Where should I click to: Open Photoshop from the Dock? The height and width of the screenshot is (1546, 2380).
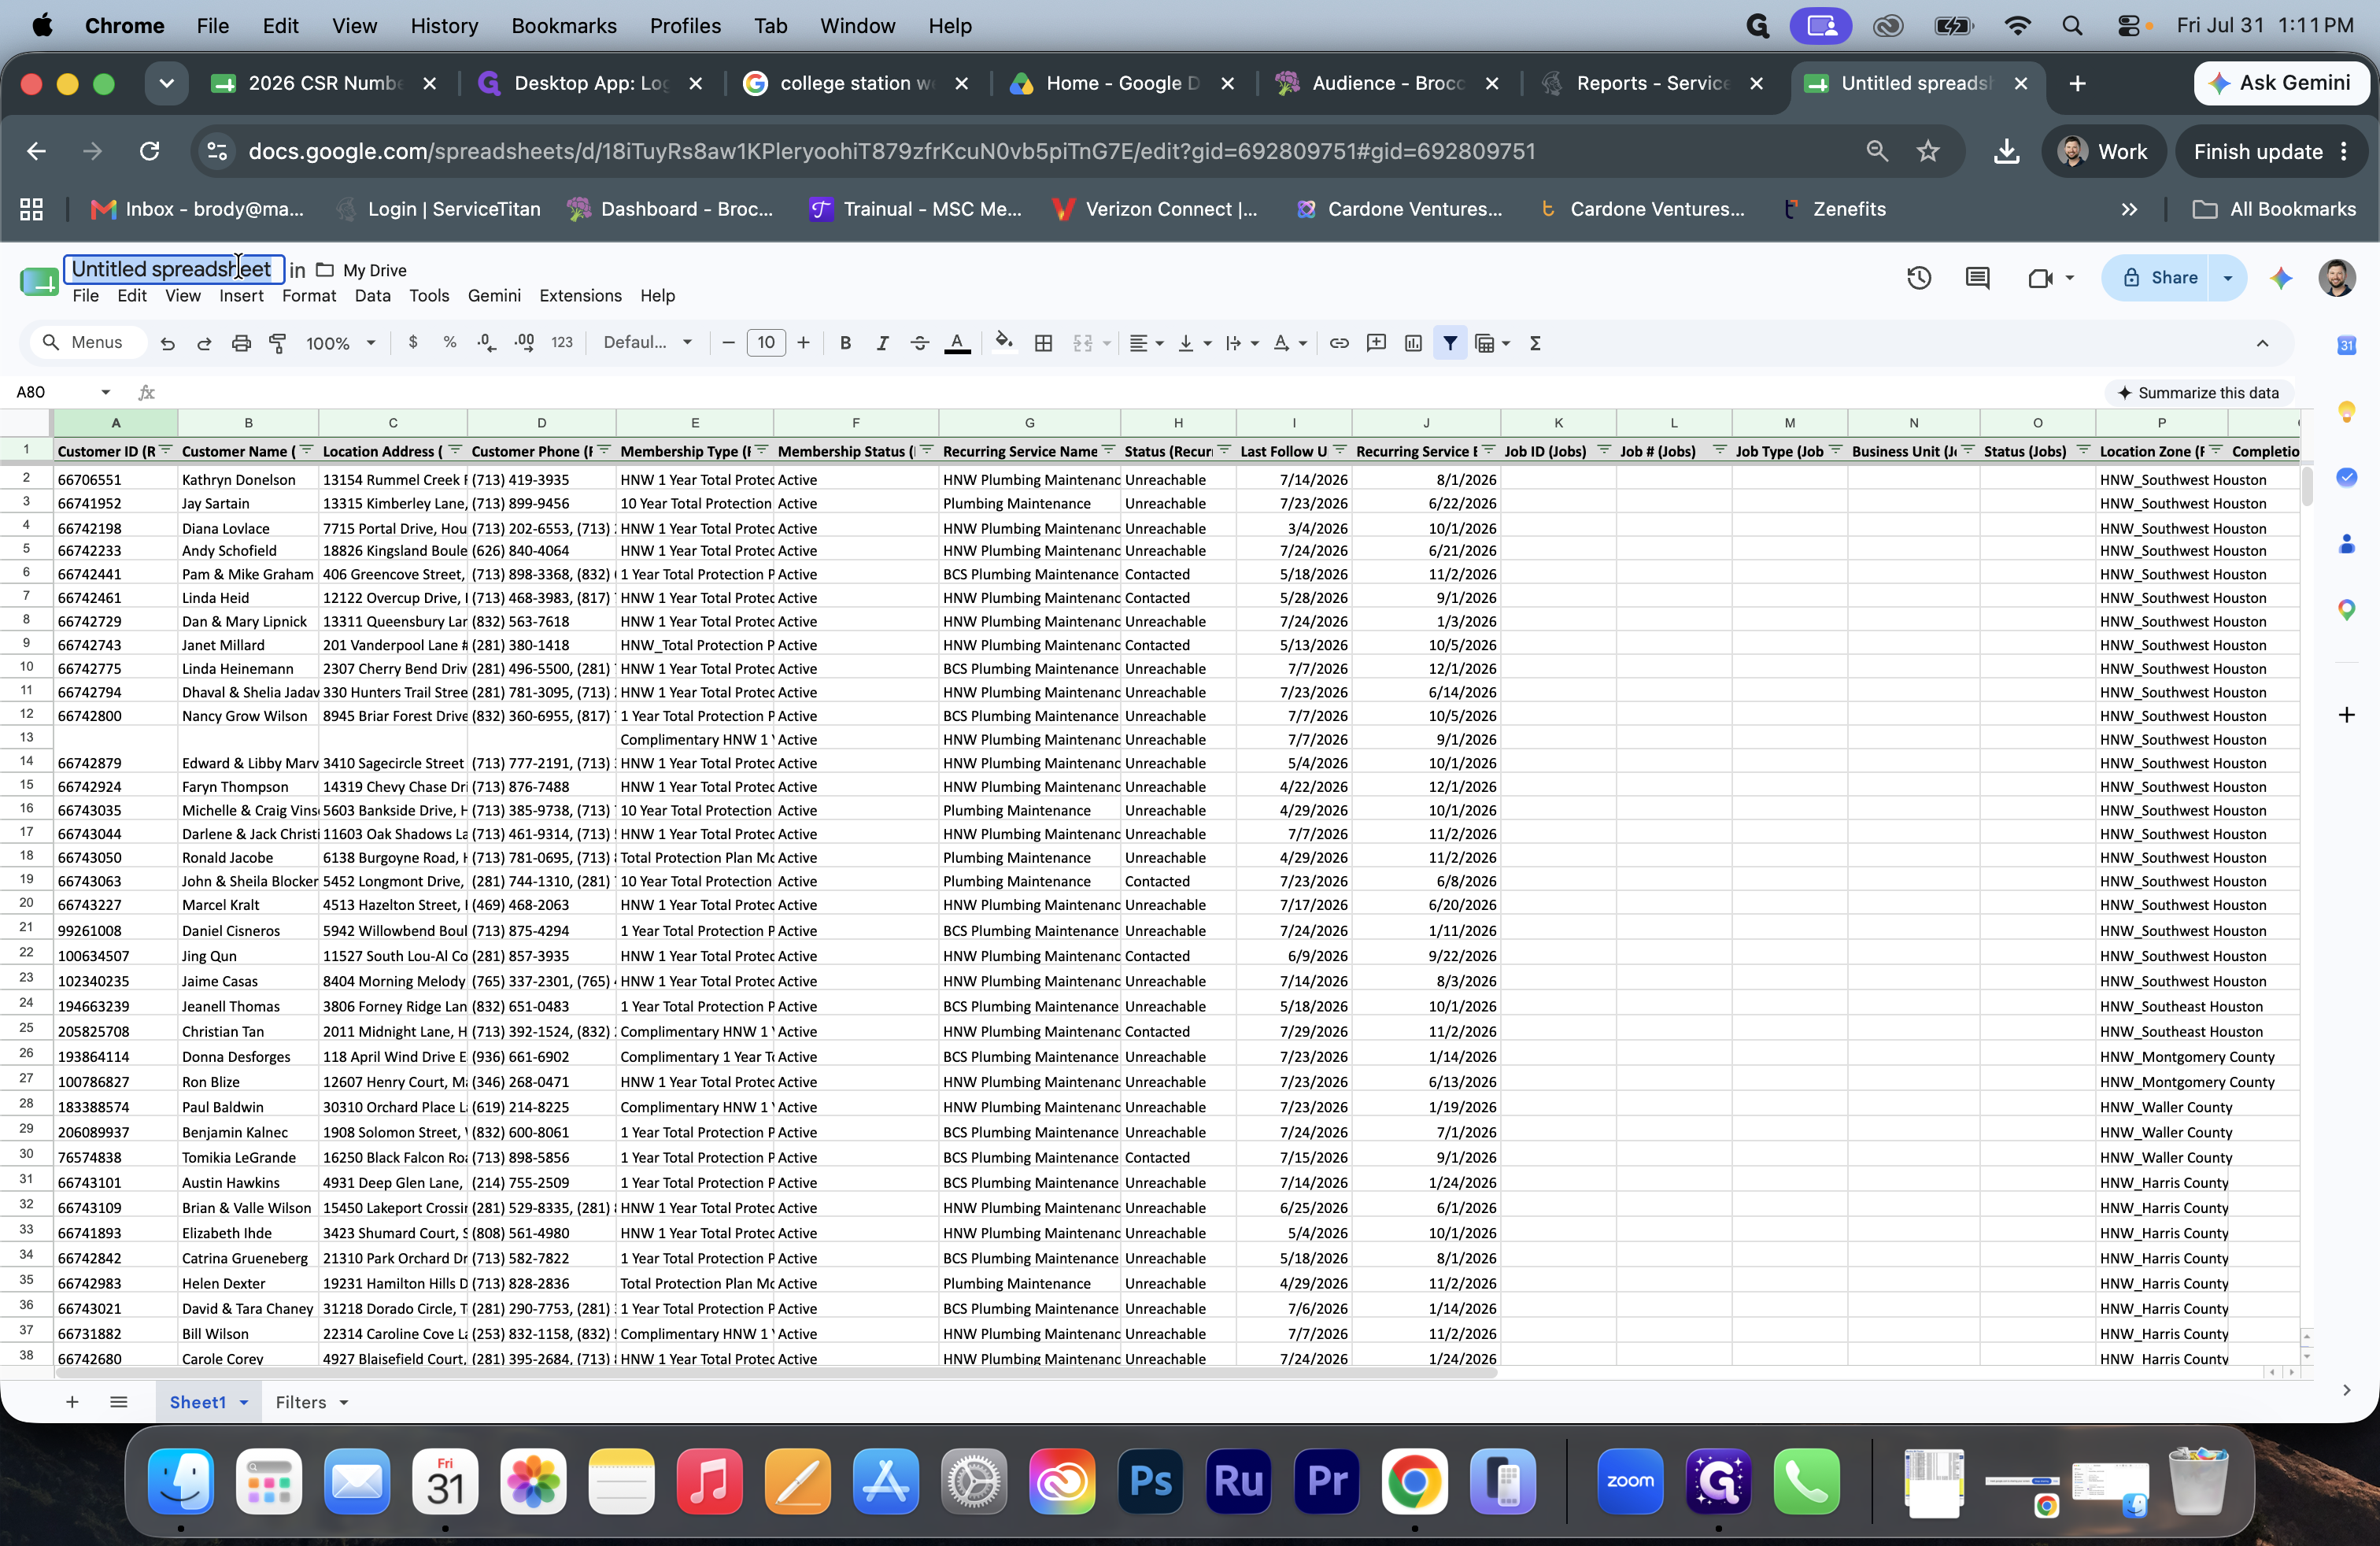coord(1150,1481)
